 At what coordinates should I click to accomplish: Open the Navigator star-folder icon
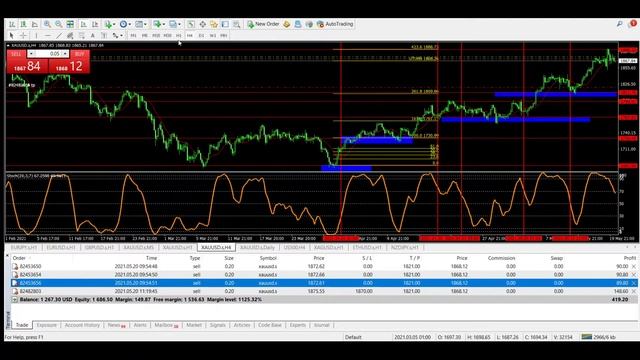pos(213,24)
